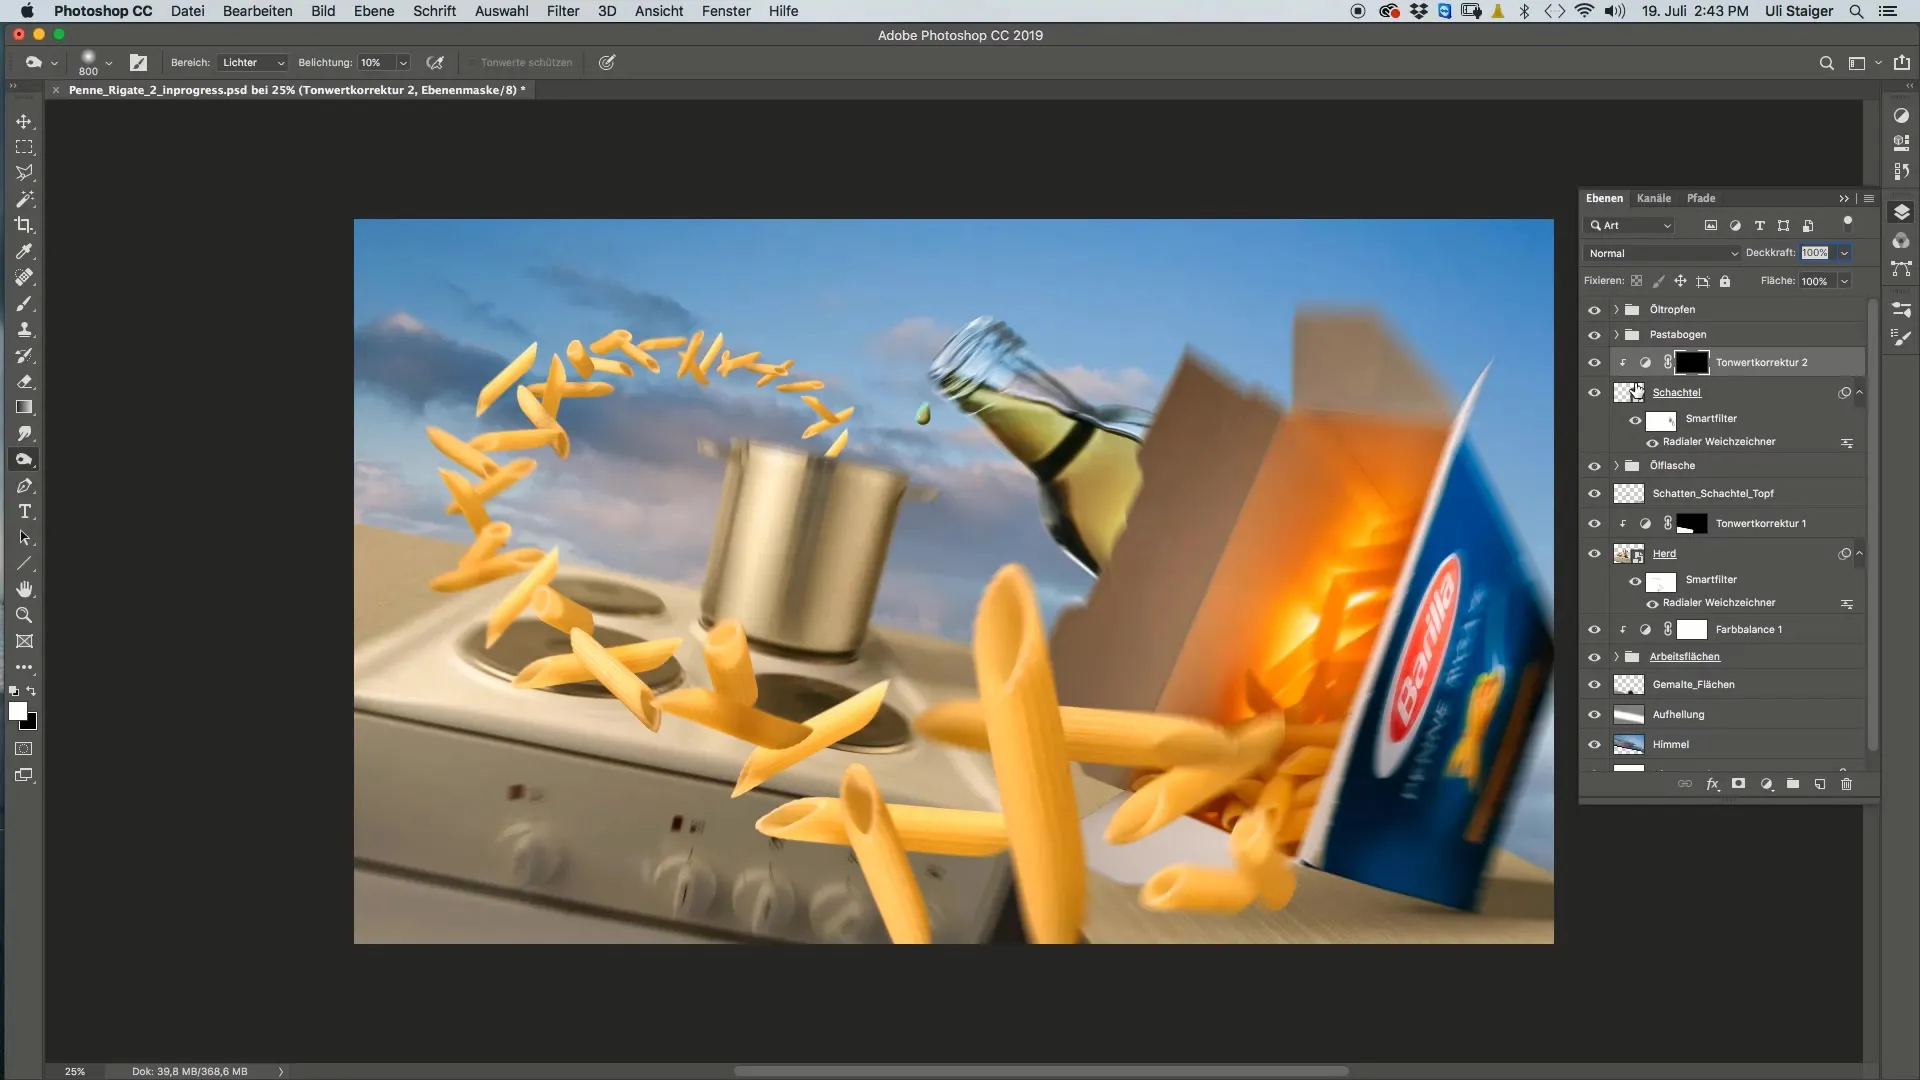Select the Clone Stamp tool
The image size is (1920, 1080).
(x=24, y=329)
